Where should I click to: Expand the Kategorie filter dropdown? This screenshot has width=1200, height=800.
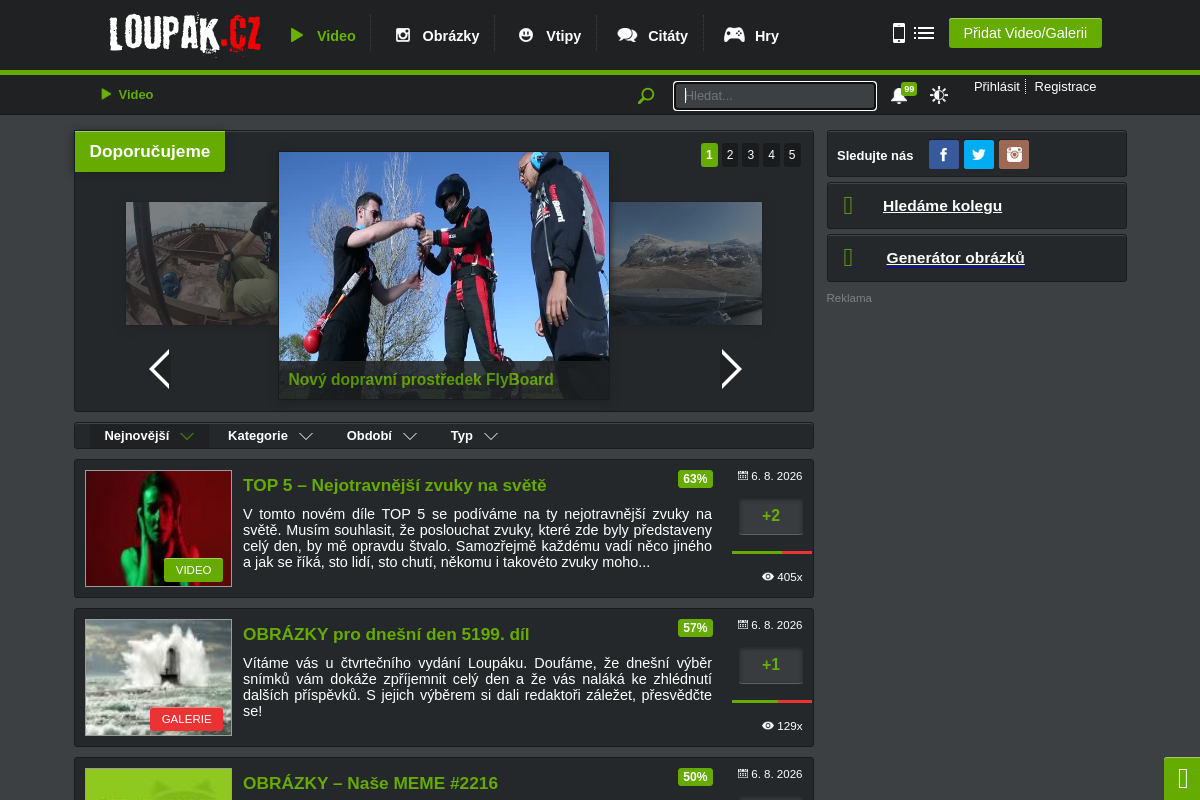[270, 436]
